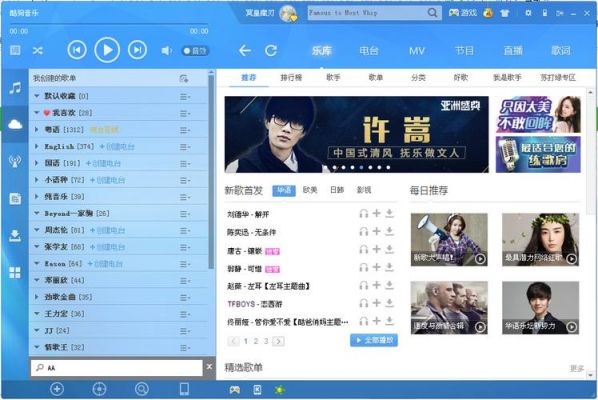Expand the English playlist
598x400 pixels.
coord(37,146)
